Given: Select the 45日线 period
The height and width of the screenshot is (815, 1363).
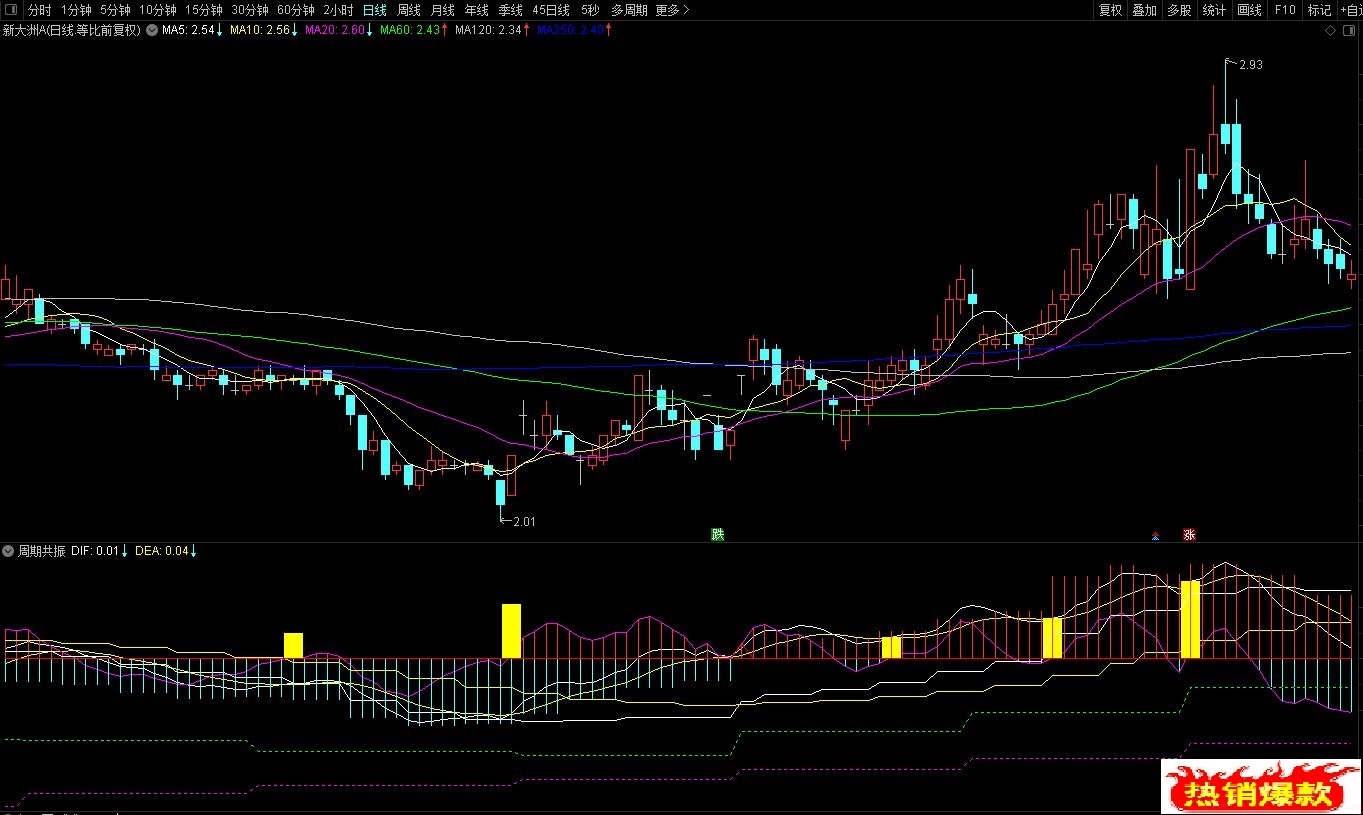Looking at the screenshot, I should click(x=551, y=10).
